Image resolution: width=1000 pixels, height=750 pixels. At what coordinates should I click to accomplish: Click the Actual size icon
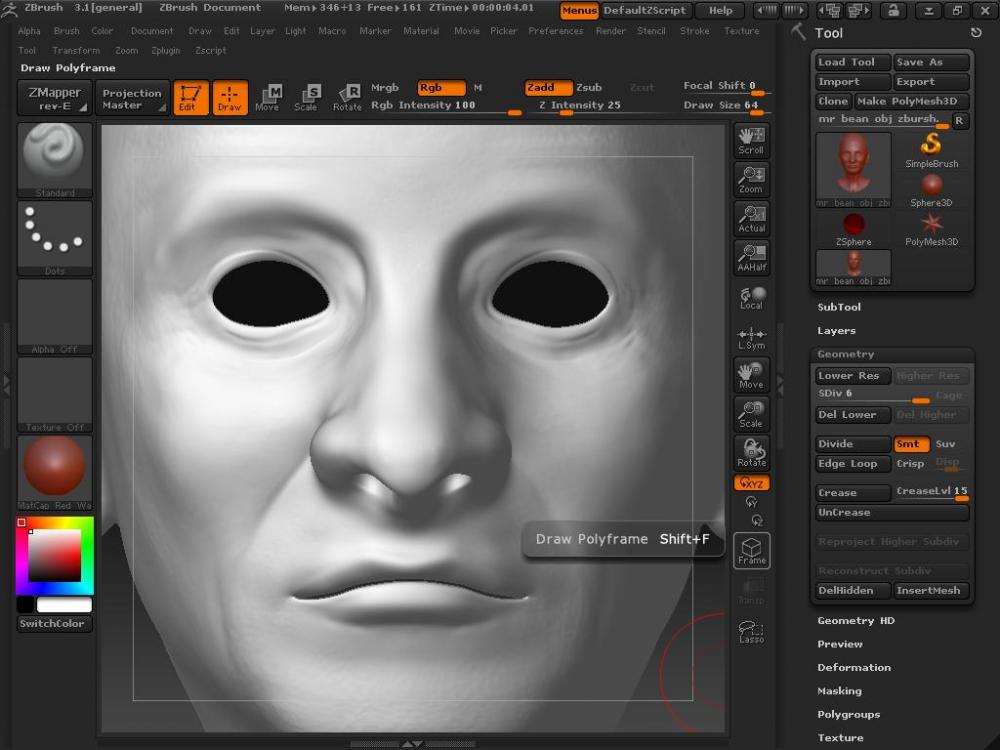pos(751,218)
